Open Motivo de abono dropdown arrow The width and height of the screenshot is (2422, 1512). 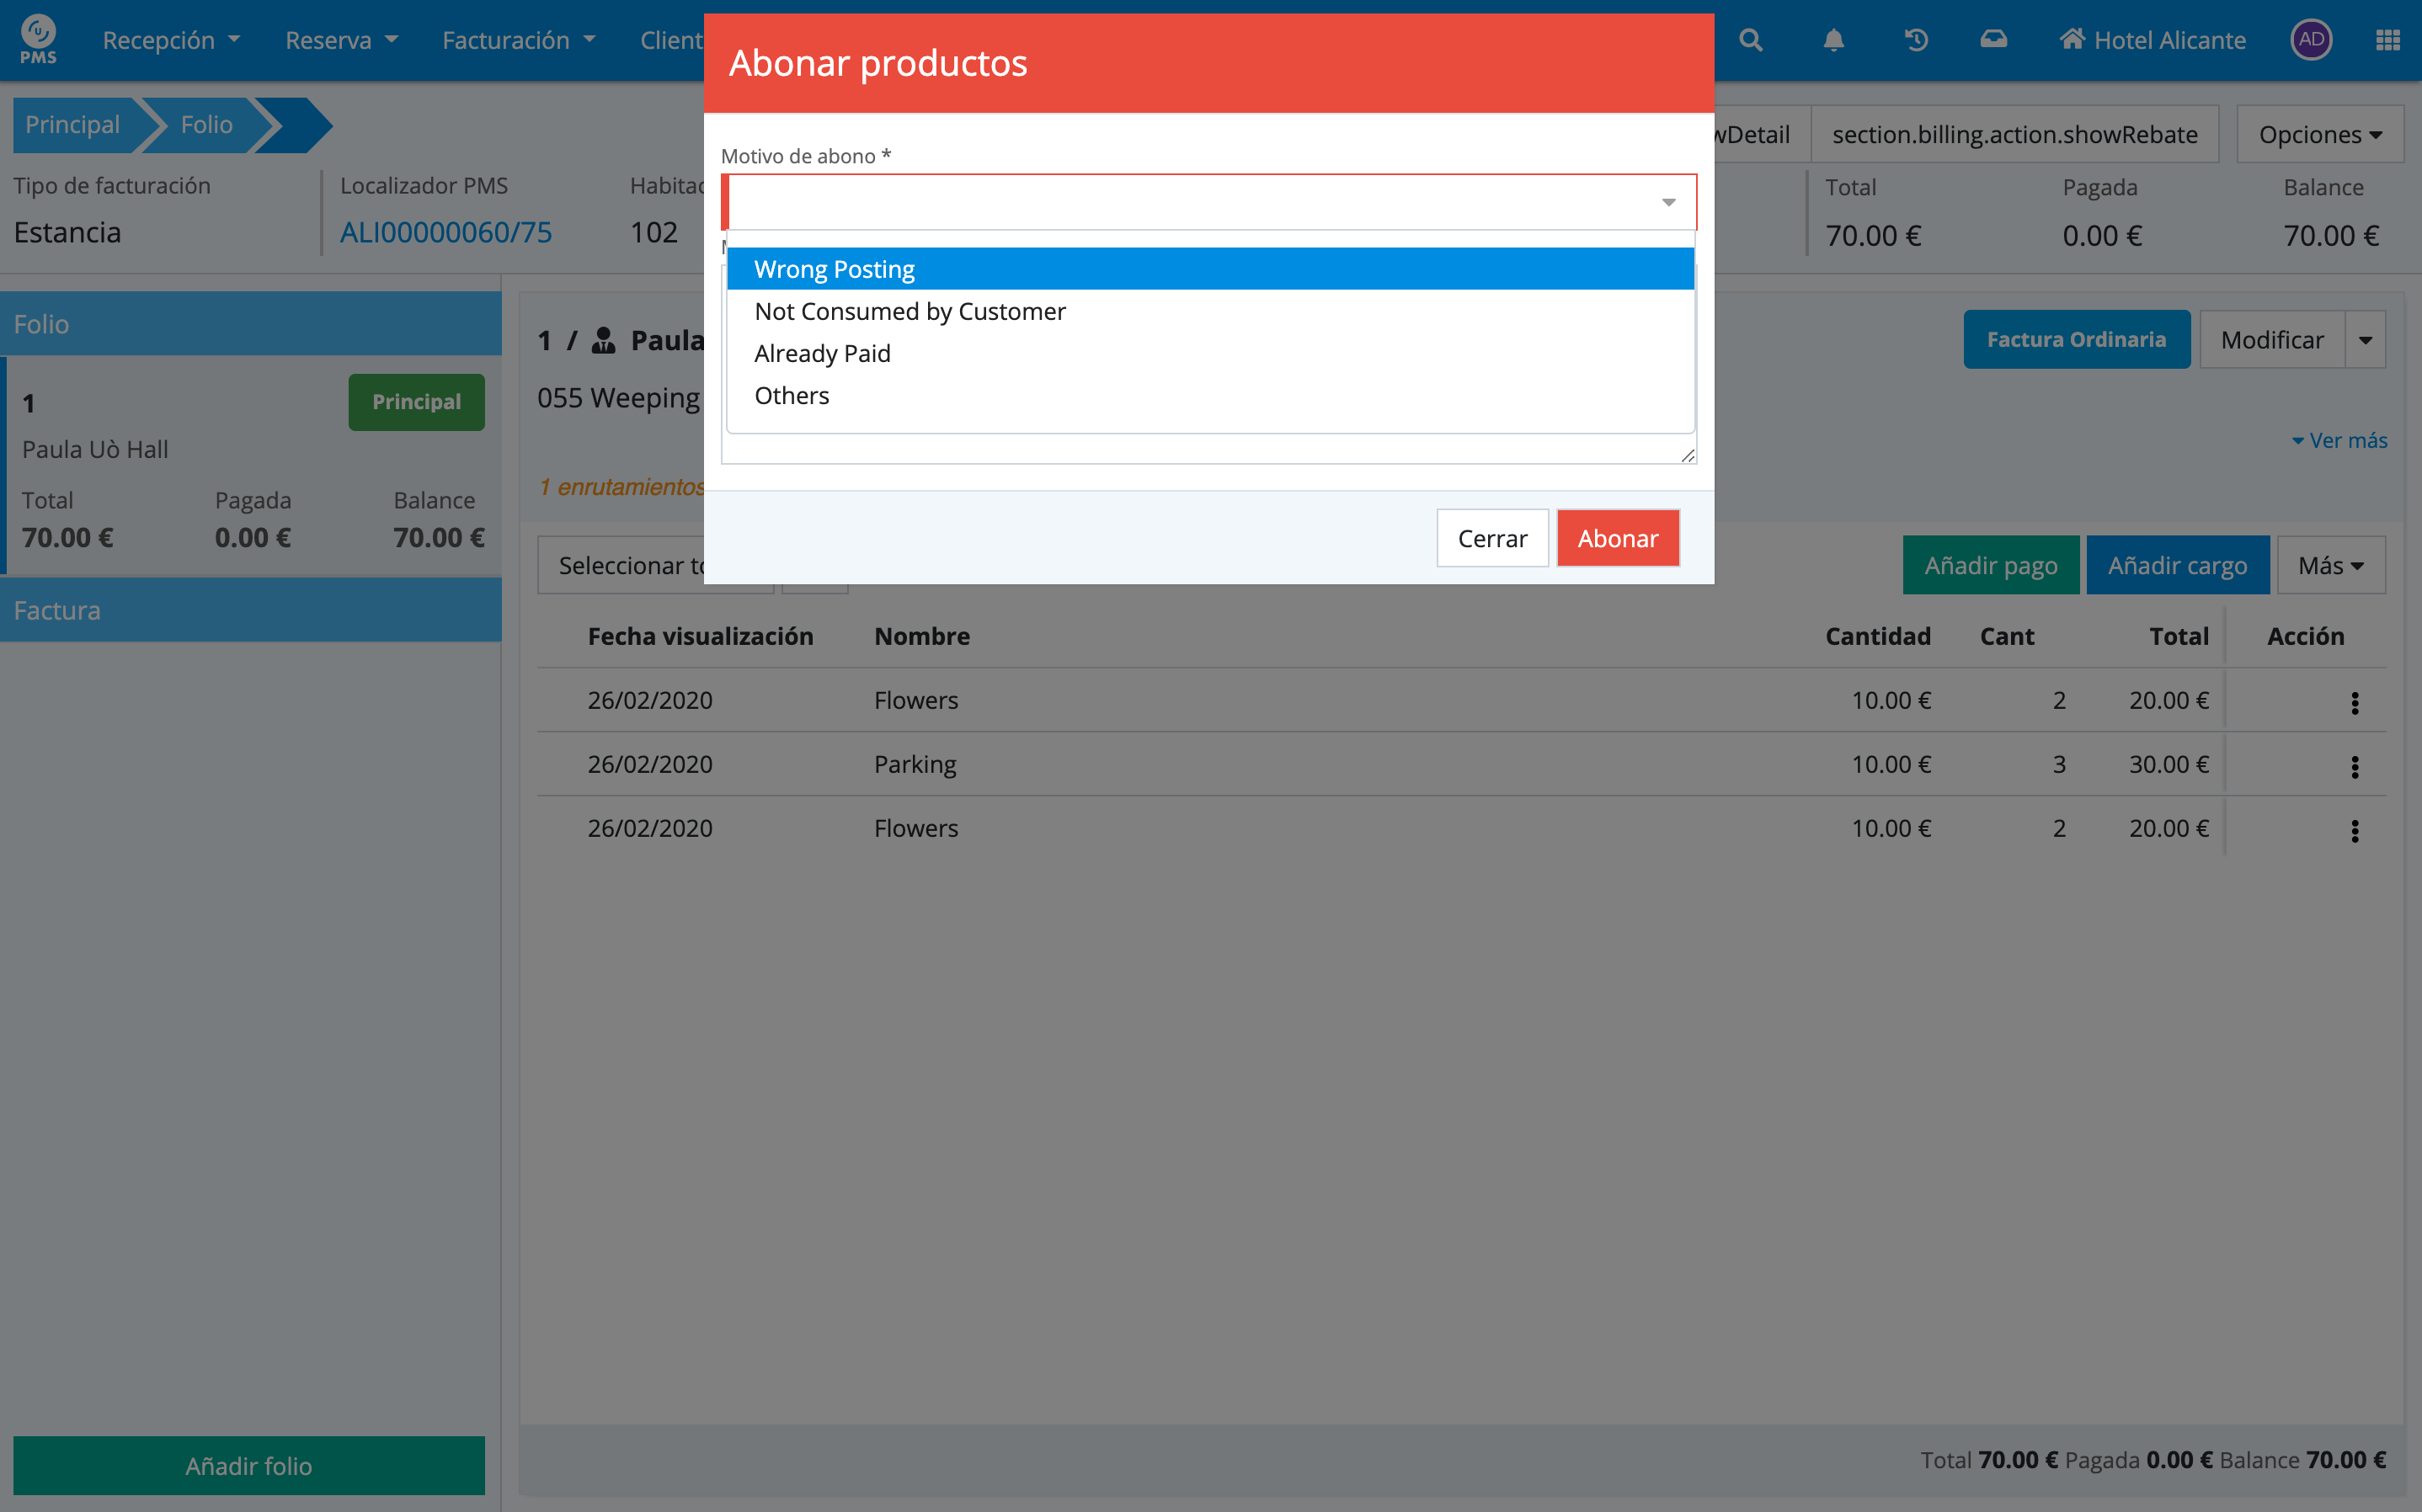click(1668, 202)
